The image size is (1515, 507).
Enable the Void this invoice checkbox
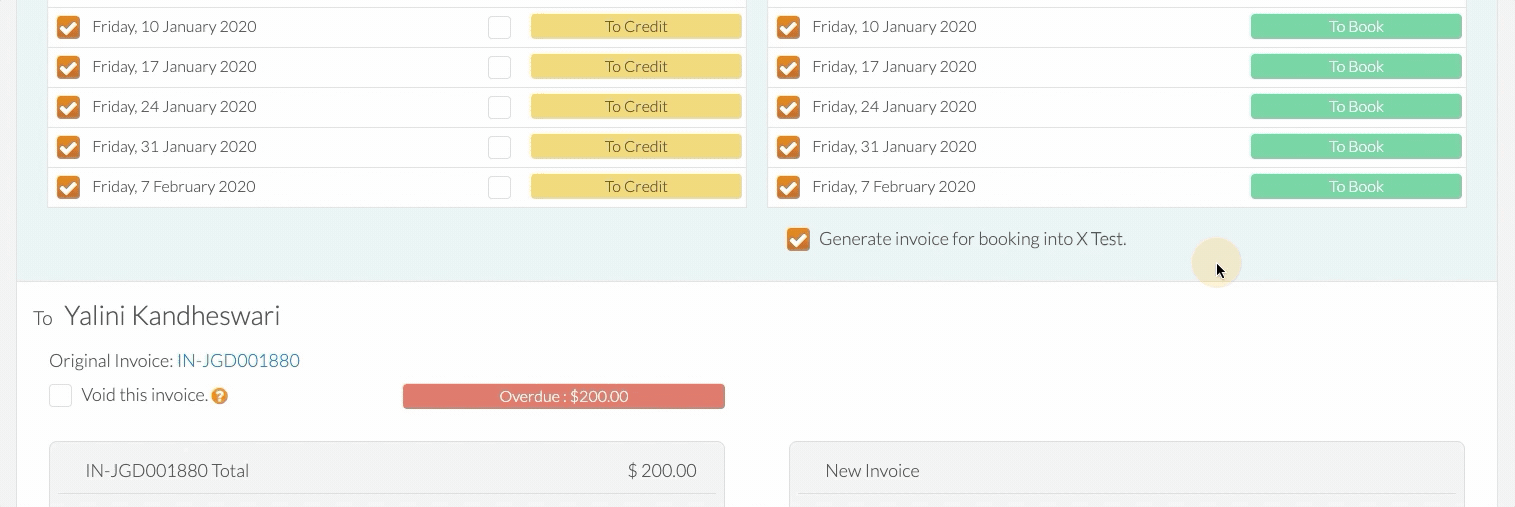(x=60, y=395)
